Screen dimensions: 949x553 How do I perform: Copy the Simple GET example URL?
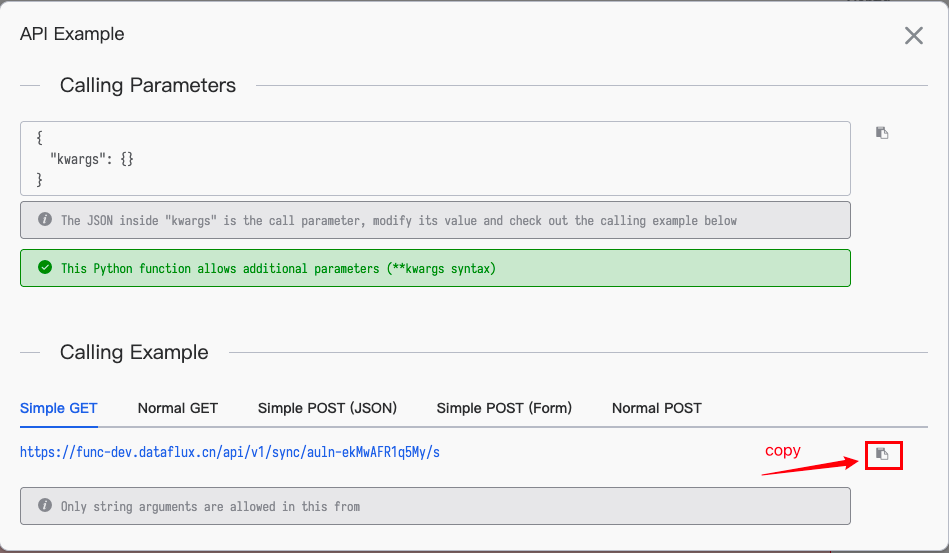(882, 454)
